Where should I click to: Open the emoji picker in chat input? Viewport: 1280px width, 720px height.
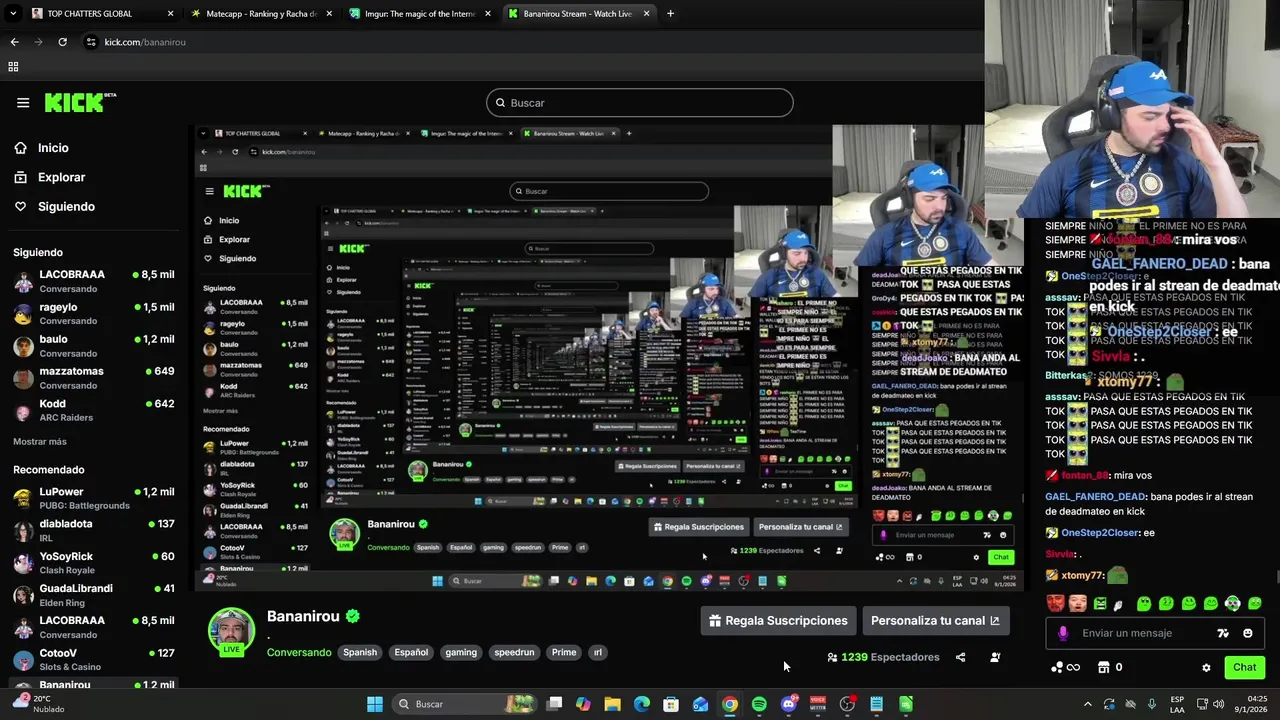1248,633
